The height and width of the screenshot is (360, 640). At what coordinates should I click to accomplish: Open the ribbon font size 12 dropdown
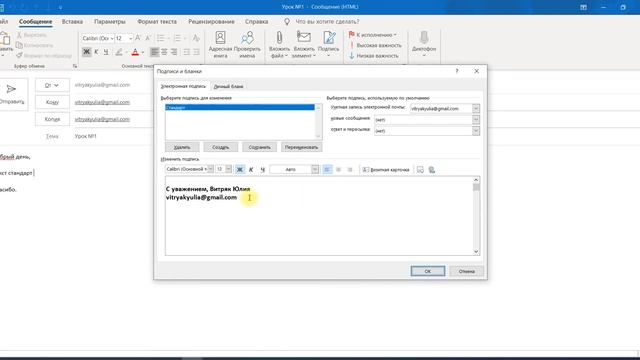[x=131, y=38]
